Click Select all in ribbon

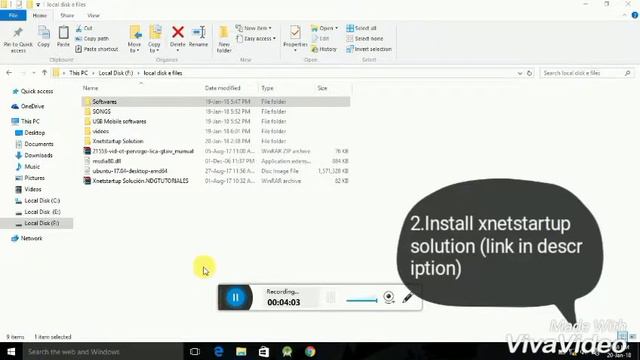tap(361, 28)
